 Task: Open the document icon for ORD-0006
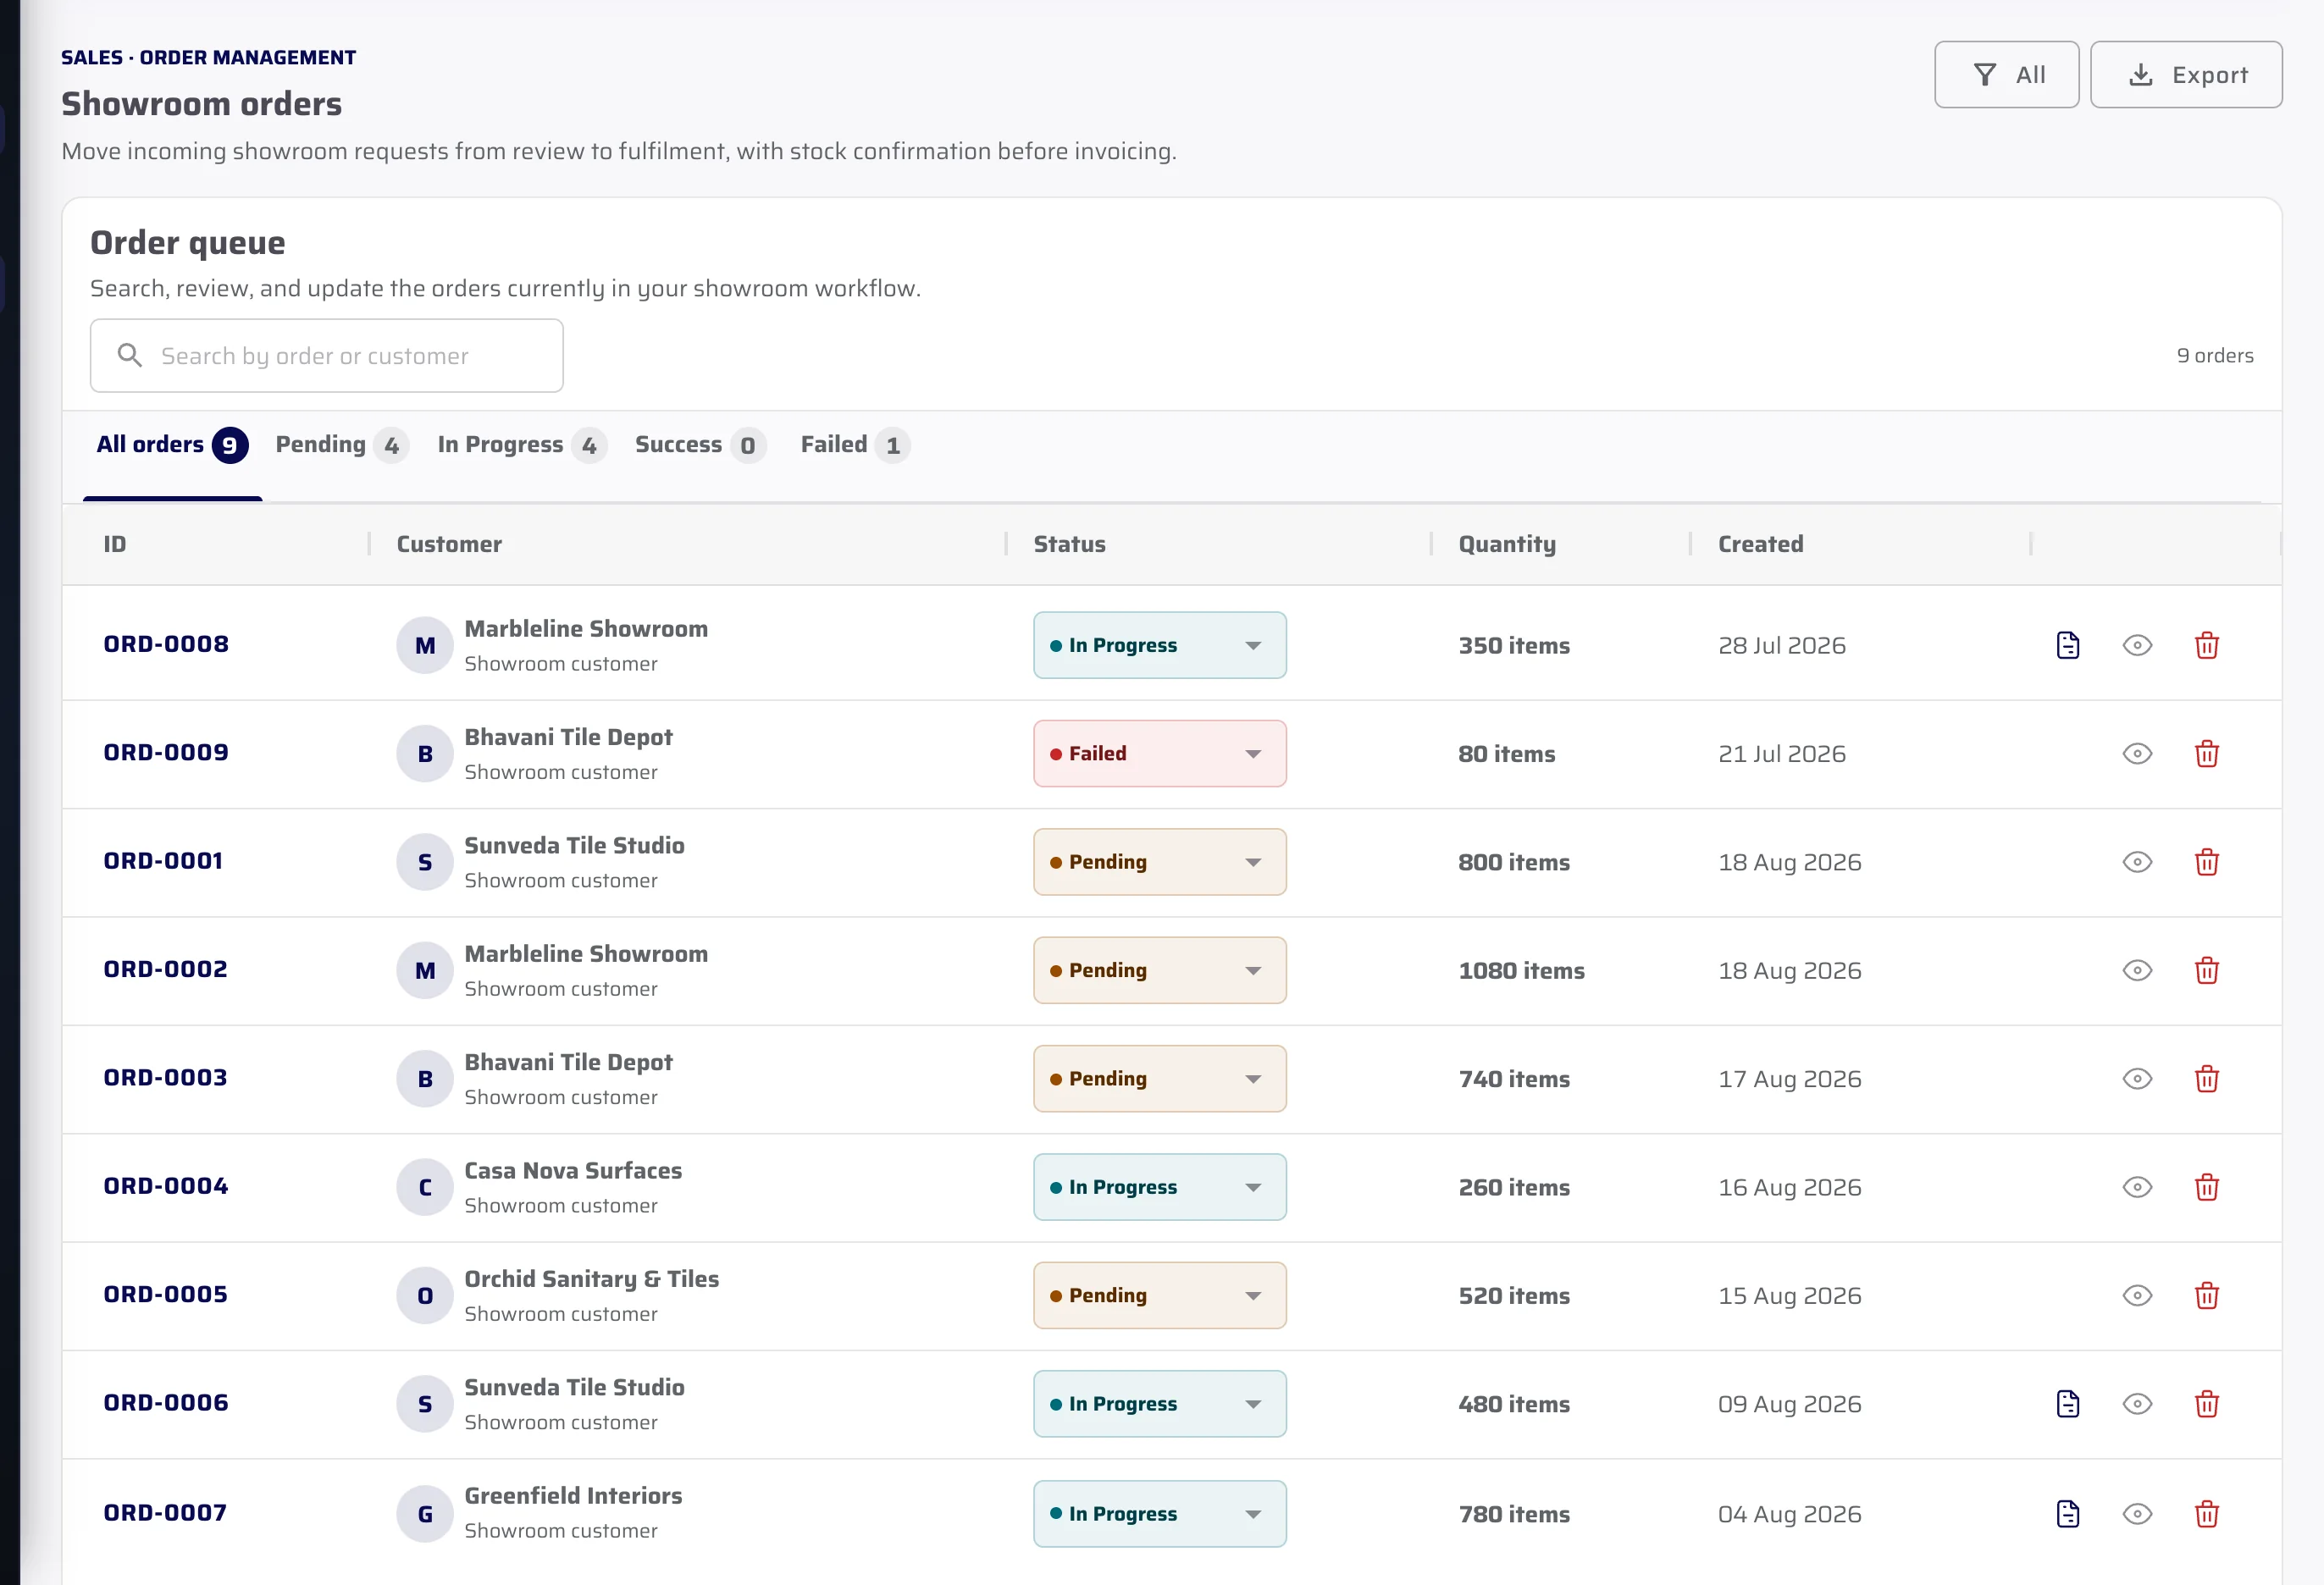coord(2067,1404)
